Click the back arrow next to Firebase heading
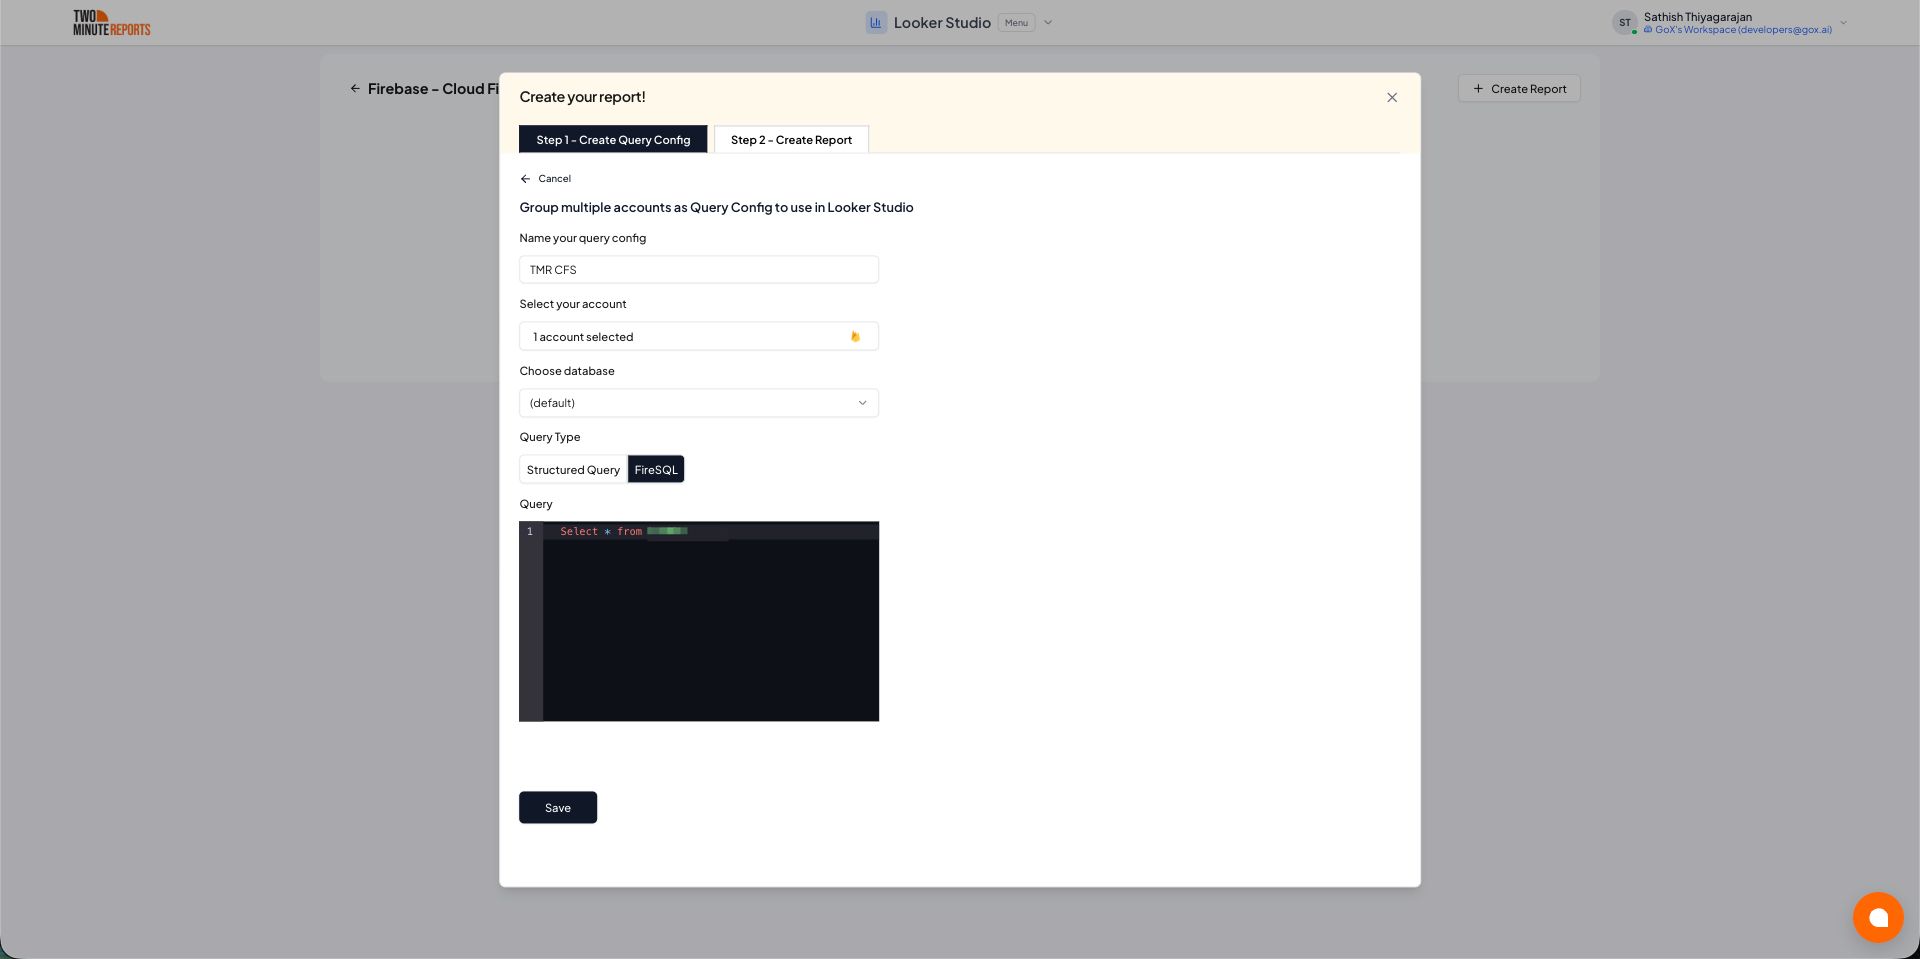 [356, 88]
